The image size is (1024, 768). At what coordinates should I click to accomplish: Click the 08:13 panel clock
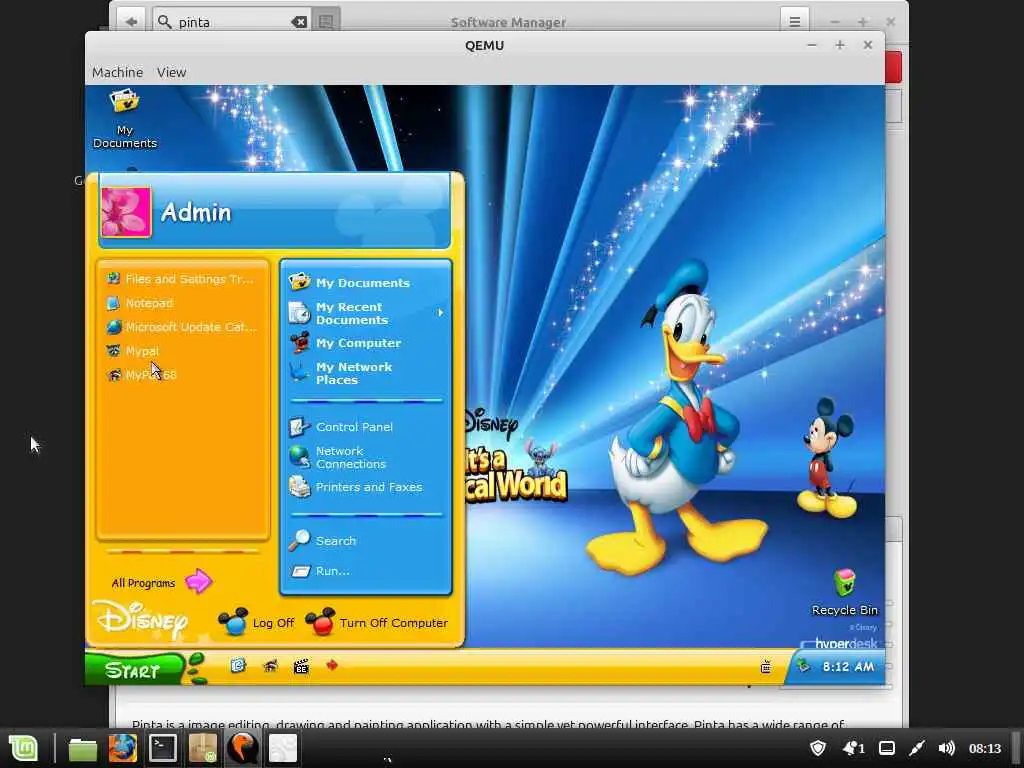tap(985, 748)
